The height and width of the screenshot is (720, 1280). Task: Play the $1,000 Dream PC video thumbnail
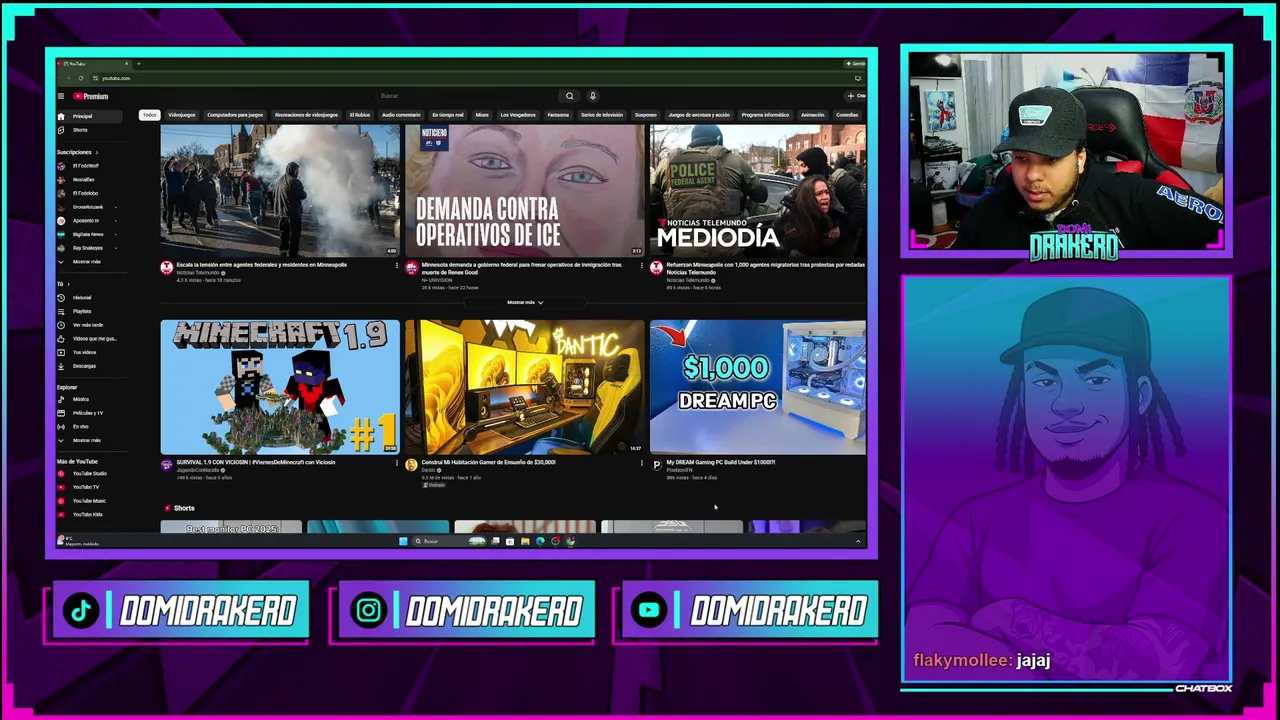[x=758, y=387]
